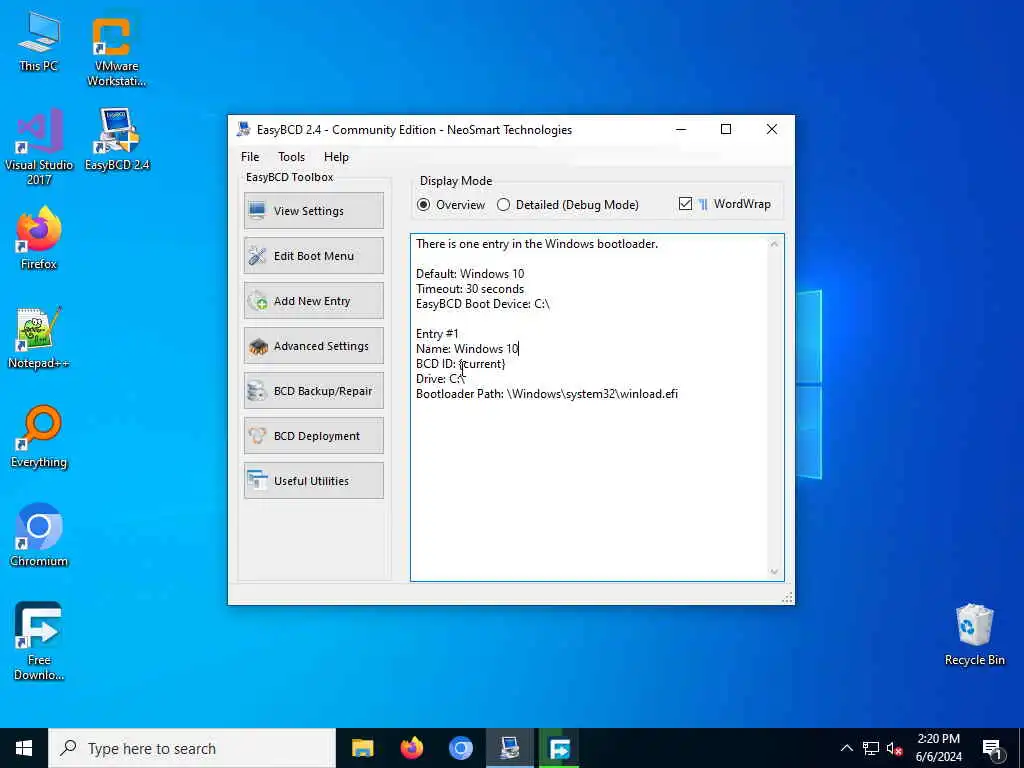Show hidden system tray icons
Screen dimensions: 1024x768
[x=846, y=748]
